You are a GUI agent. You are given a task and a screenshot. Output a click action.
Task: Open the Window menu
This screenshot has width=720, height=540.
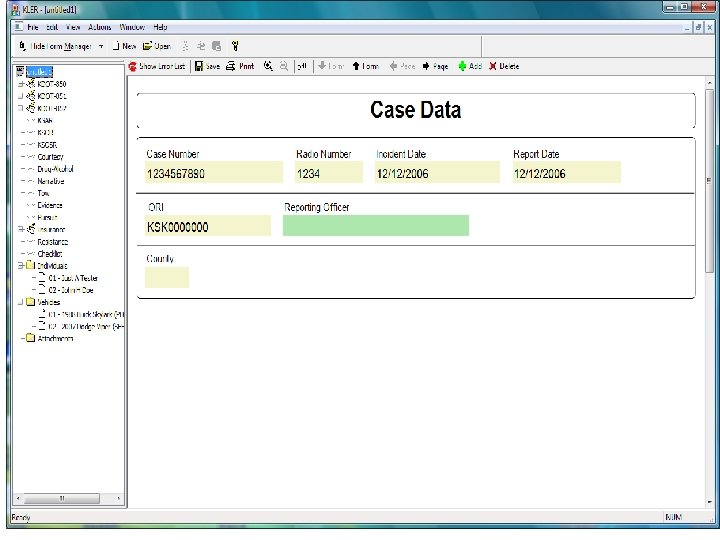[132, 27]
